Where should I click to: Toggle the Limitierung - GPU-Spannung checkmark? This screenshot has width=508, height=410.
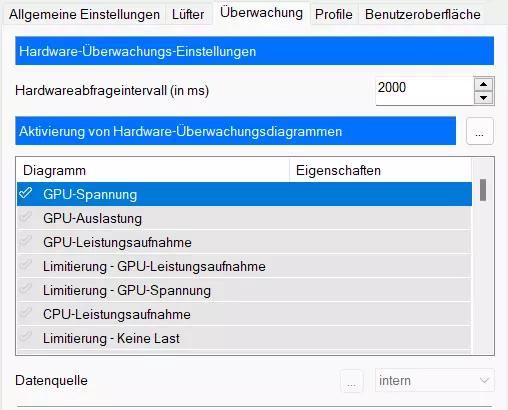pyautogui.click(x=26, y=289)
